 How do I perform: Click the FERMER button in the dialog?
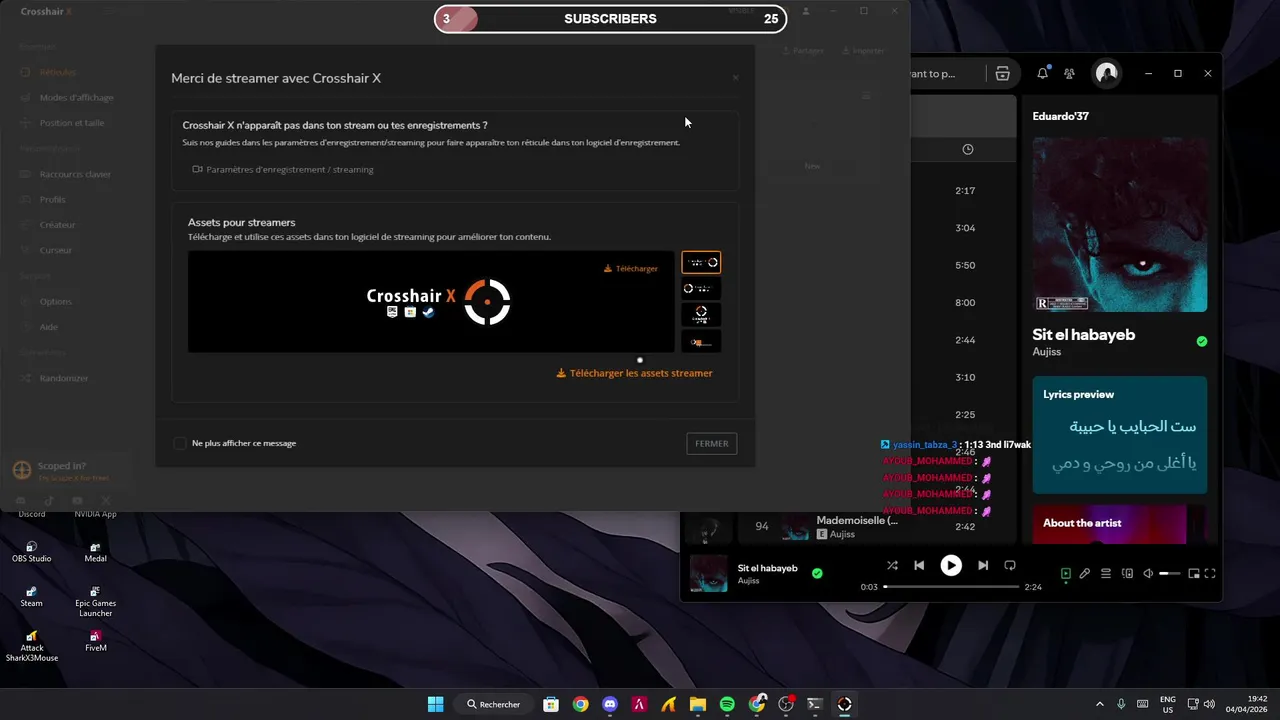pos(711,444)
